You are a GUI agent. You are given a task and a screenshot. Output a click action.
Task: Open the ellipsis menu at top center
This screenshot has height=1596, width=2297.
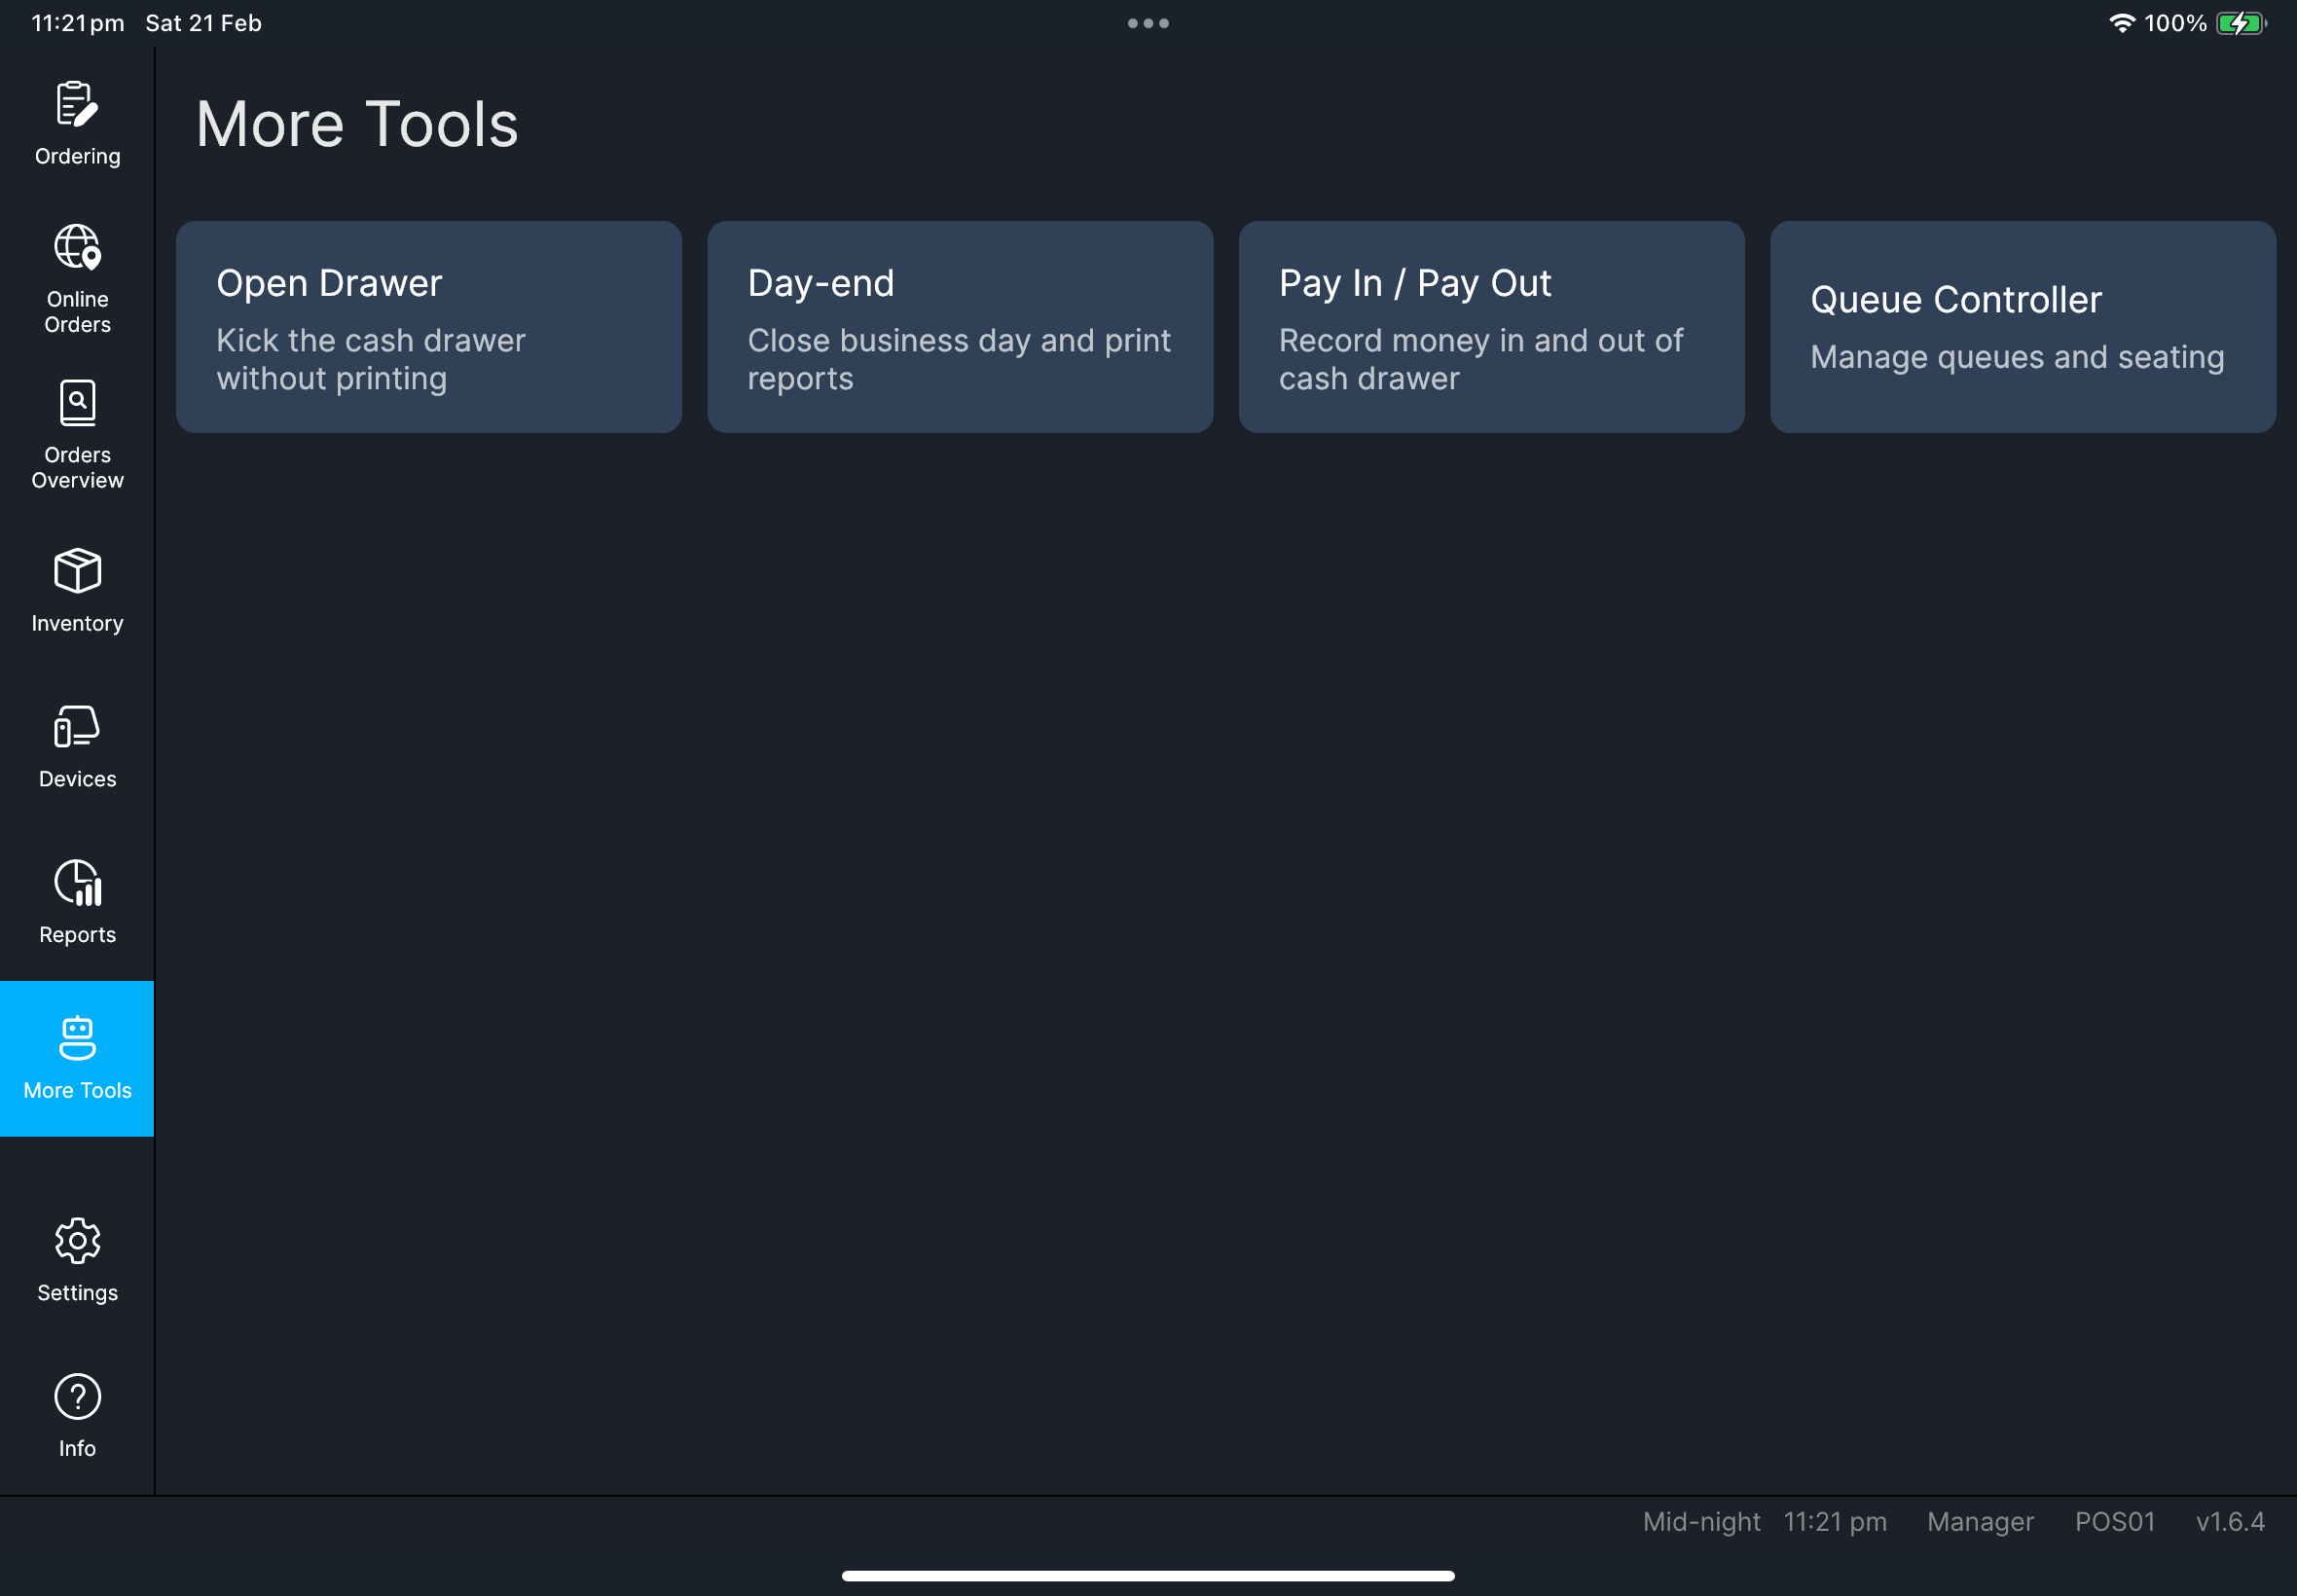coord(1147,22)
